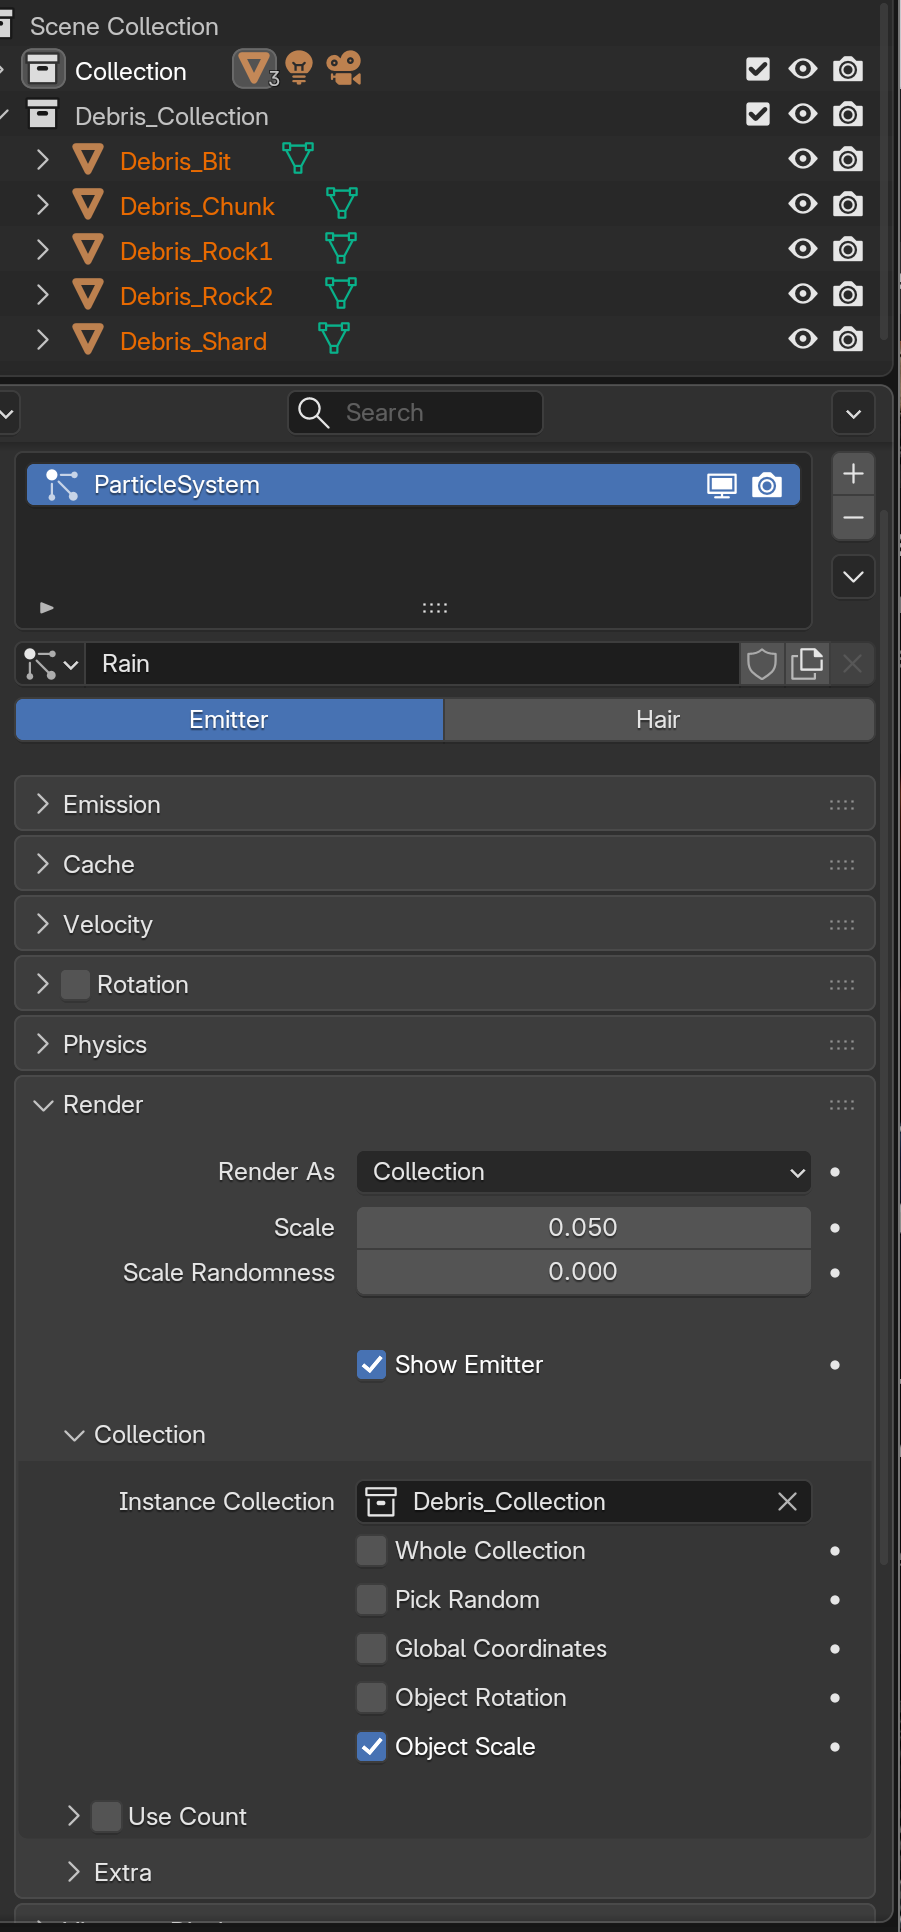
Task: Click the Scale Randomness slider 0.000
Action: click(584, 1273)
